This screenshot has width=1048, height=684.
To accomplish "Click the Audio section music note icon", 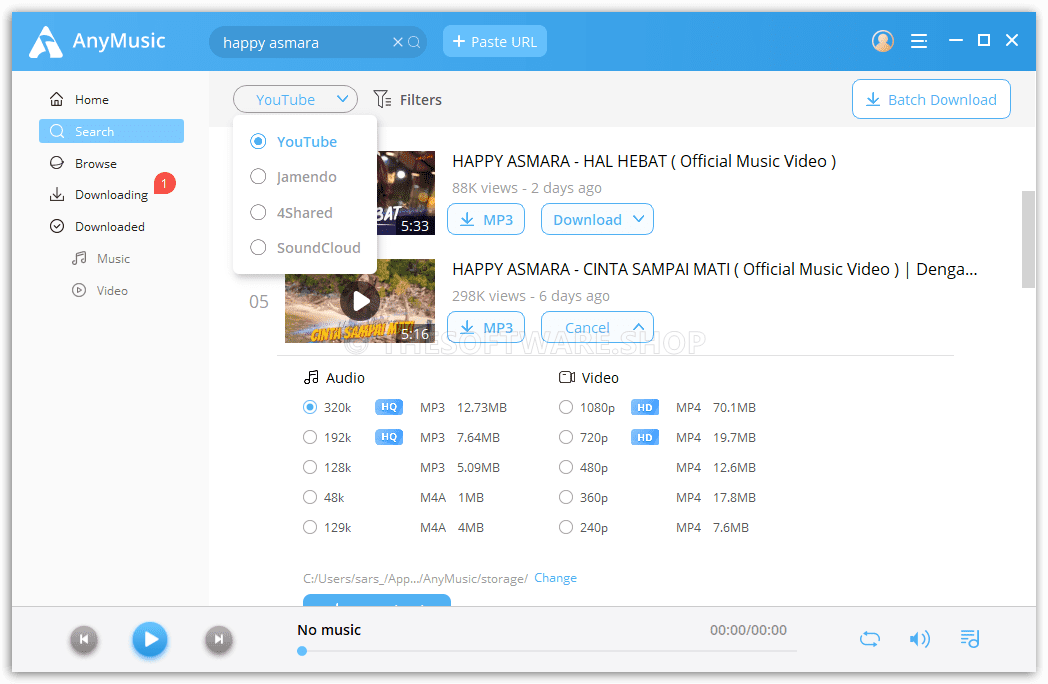I will (x=311, y=377).
